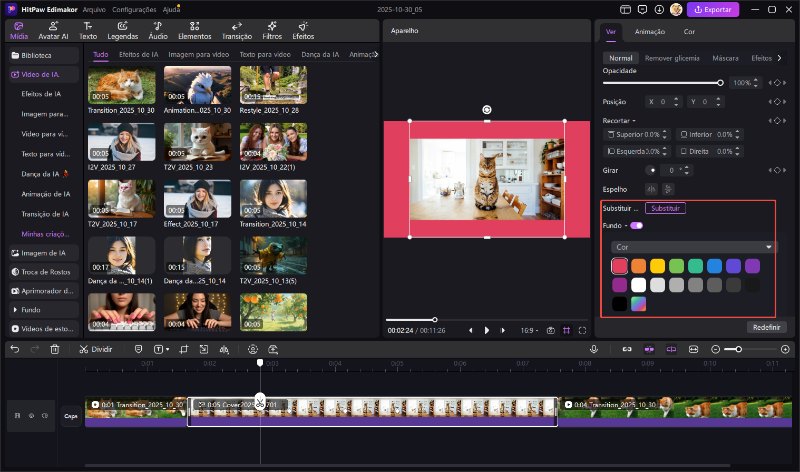Click the Substituir button
Image resolution: width=800 pixels, height=472 pixels.
[665, 208]
